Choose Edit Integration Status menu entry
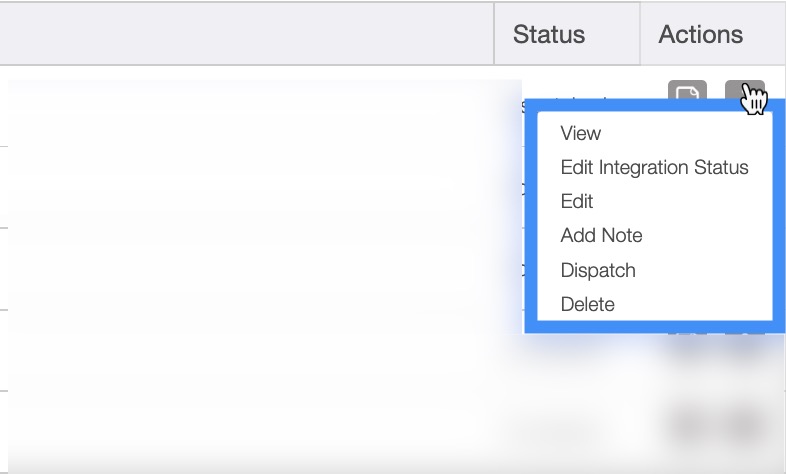786x474 pixels. (654, 167)
